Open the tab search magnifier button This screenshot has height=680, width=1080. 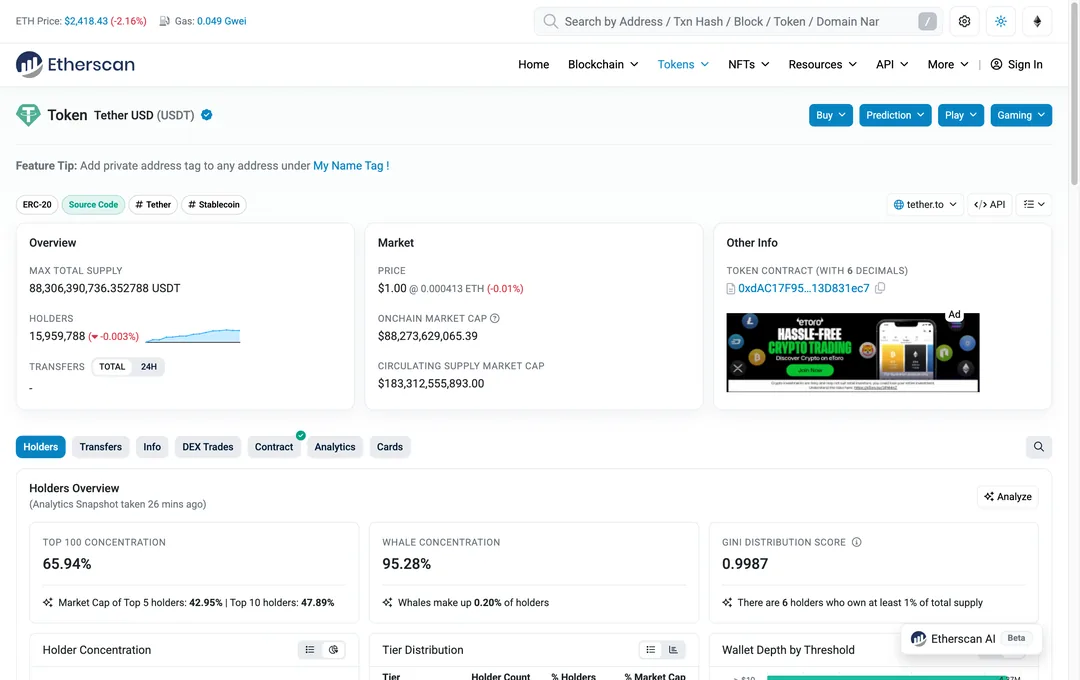tap(1039, 446)
